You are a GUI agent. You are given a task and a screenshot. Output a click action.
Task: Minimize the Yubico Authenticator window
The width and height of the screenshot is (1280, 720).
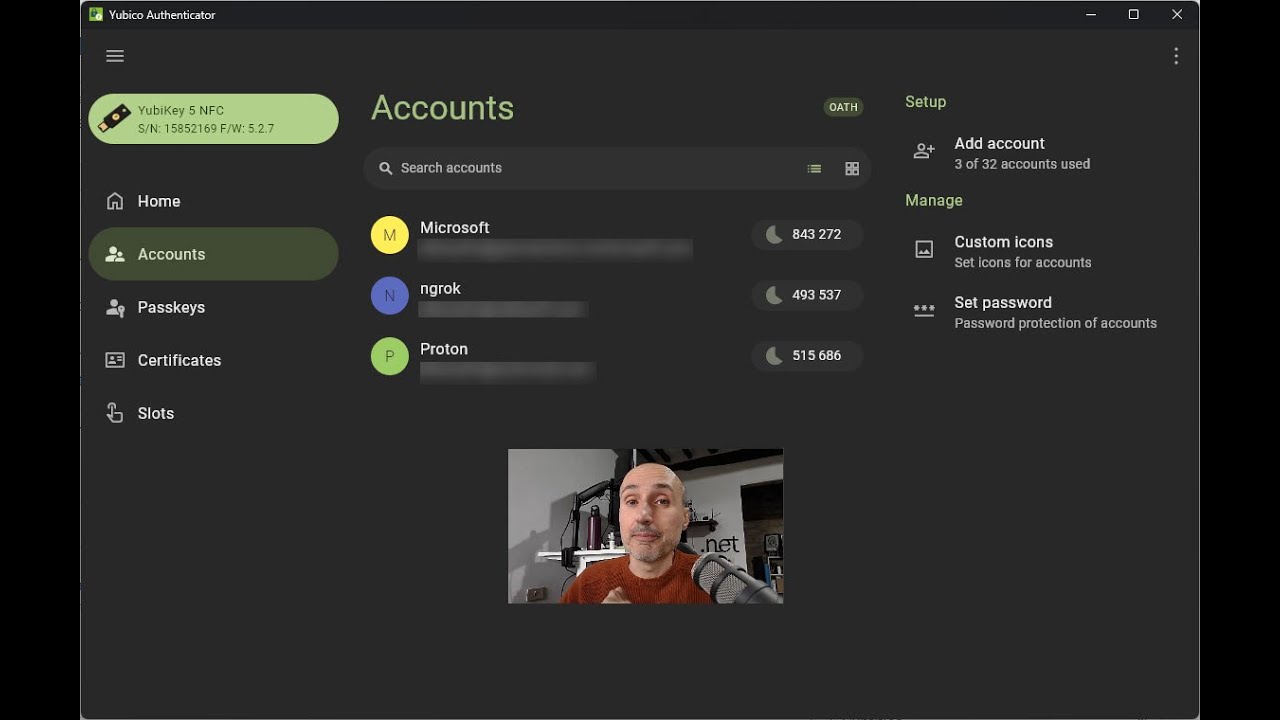pyautogui.click(x=1090, y=14)
